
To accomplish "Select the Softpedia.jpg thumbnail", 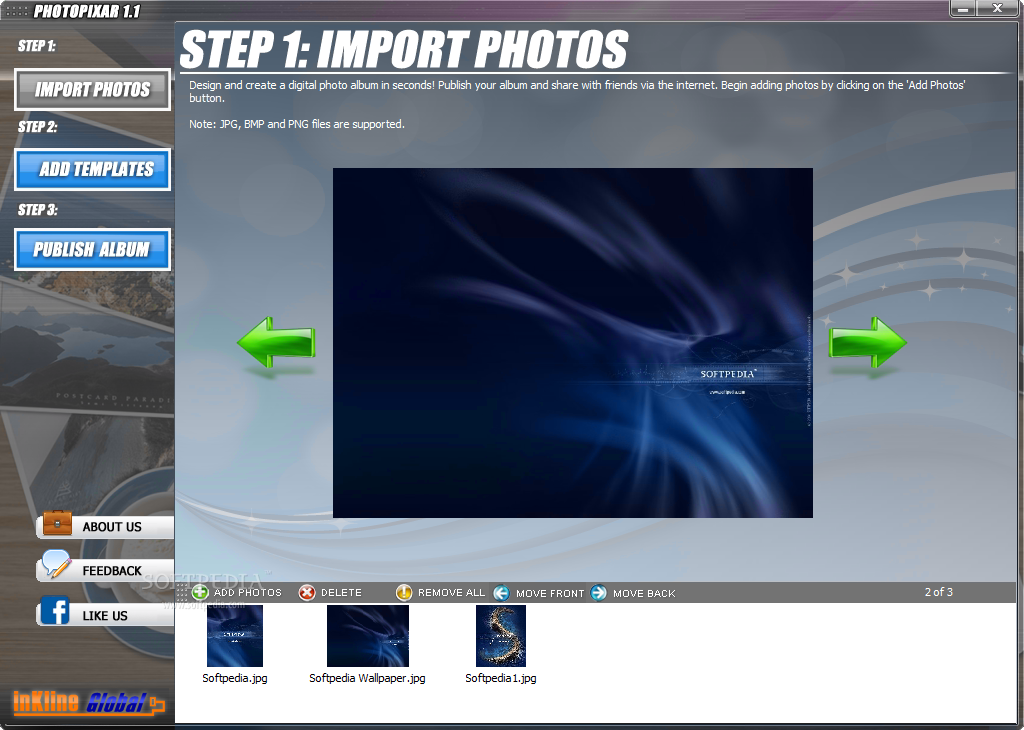I will 234,636.
